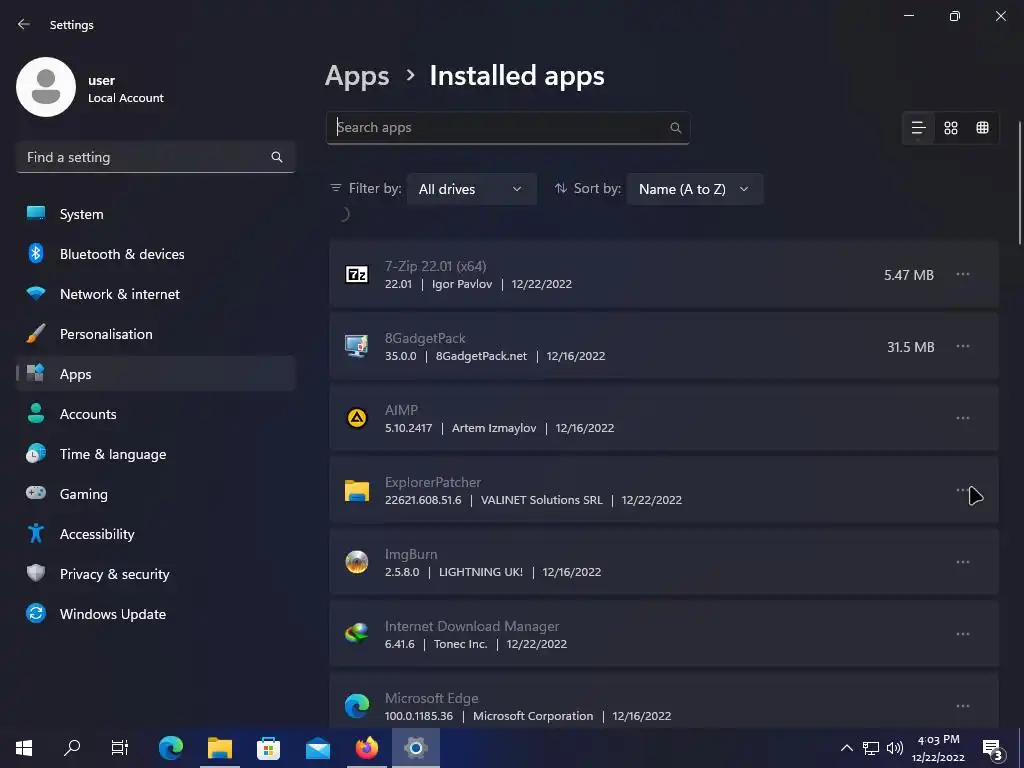Open more options for Microsoft Edge
Image resolution: width=1024 pixels, height=768 pixels.
963,706
